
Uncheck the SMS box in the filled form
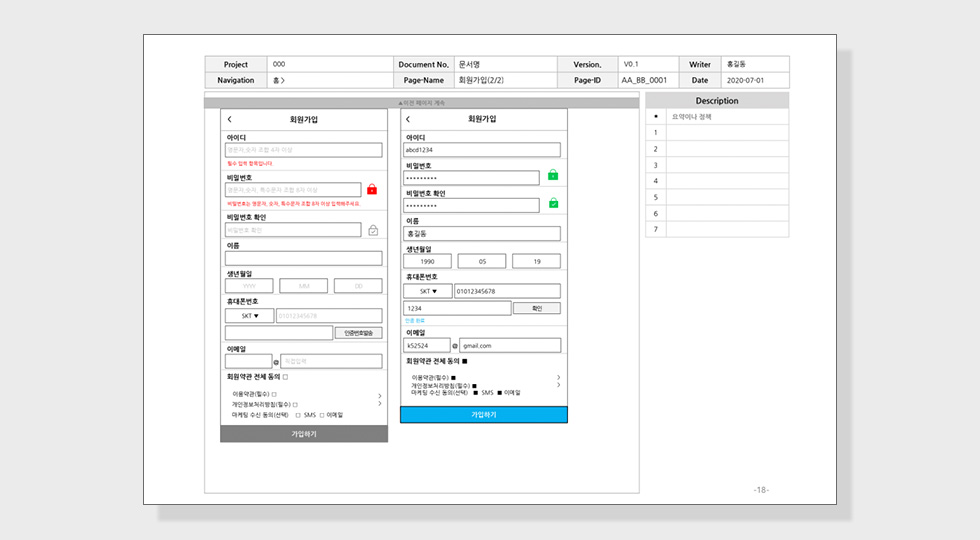[476, 393]
